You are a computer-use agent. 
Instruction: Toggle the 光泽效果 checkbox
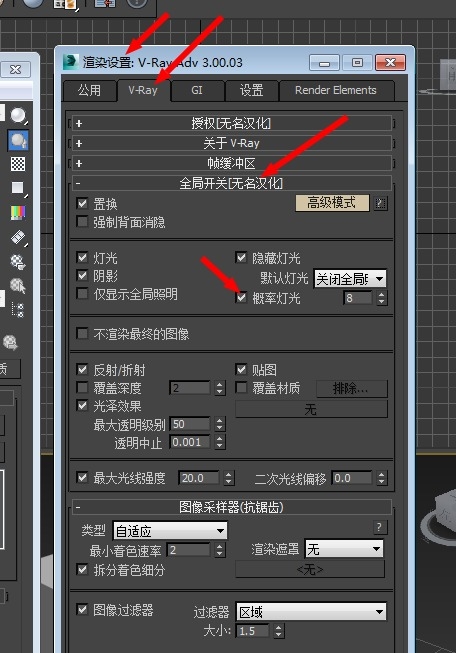(x=82, y=406)
